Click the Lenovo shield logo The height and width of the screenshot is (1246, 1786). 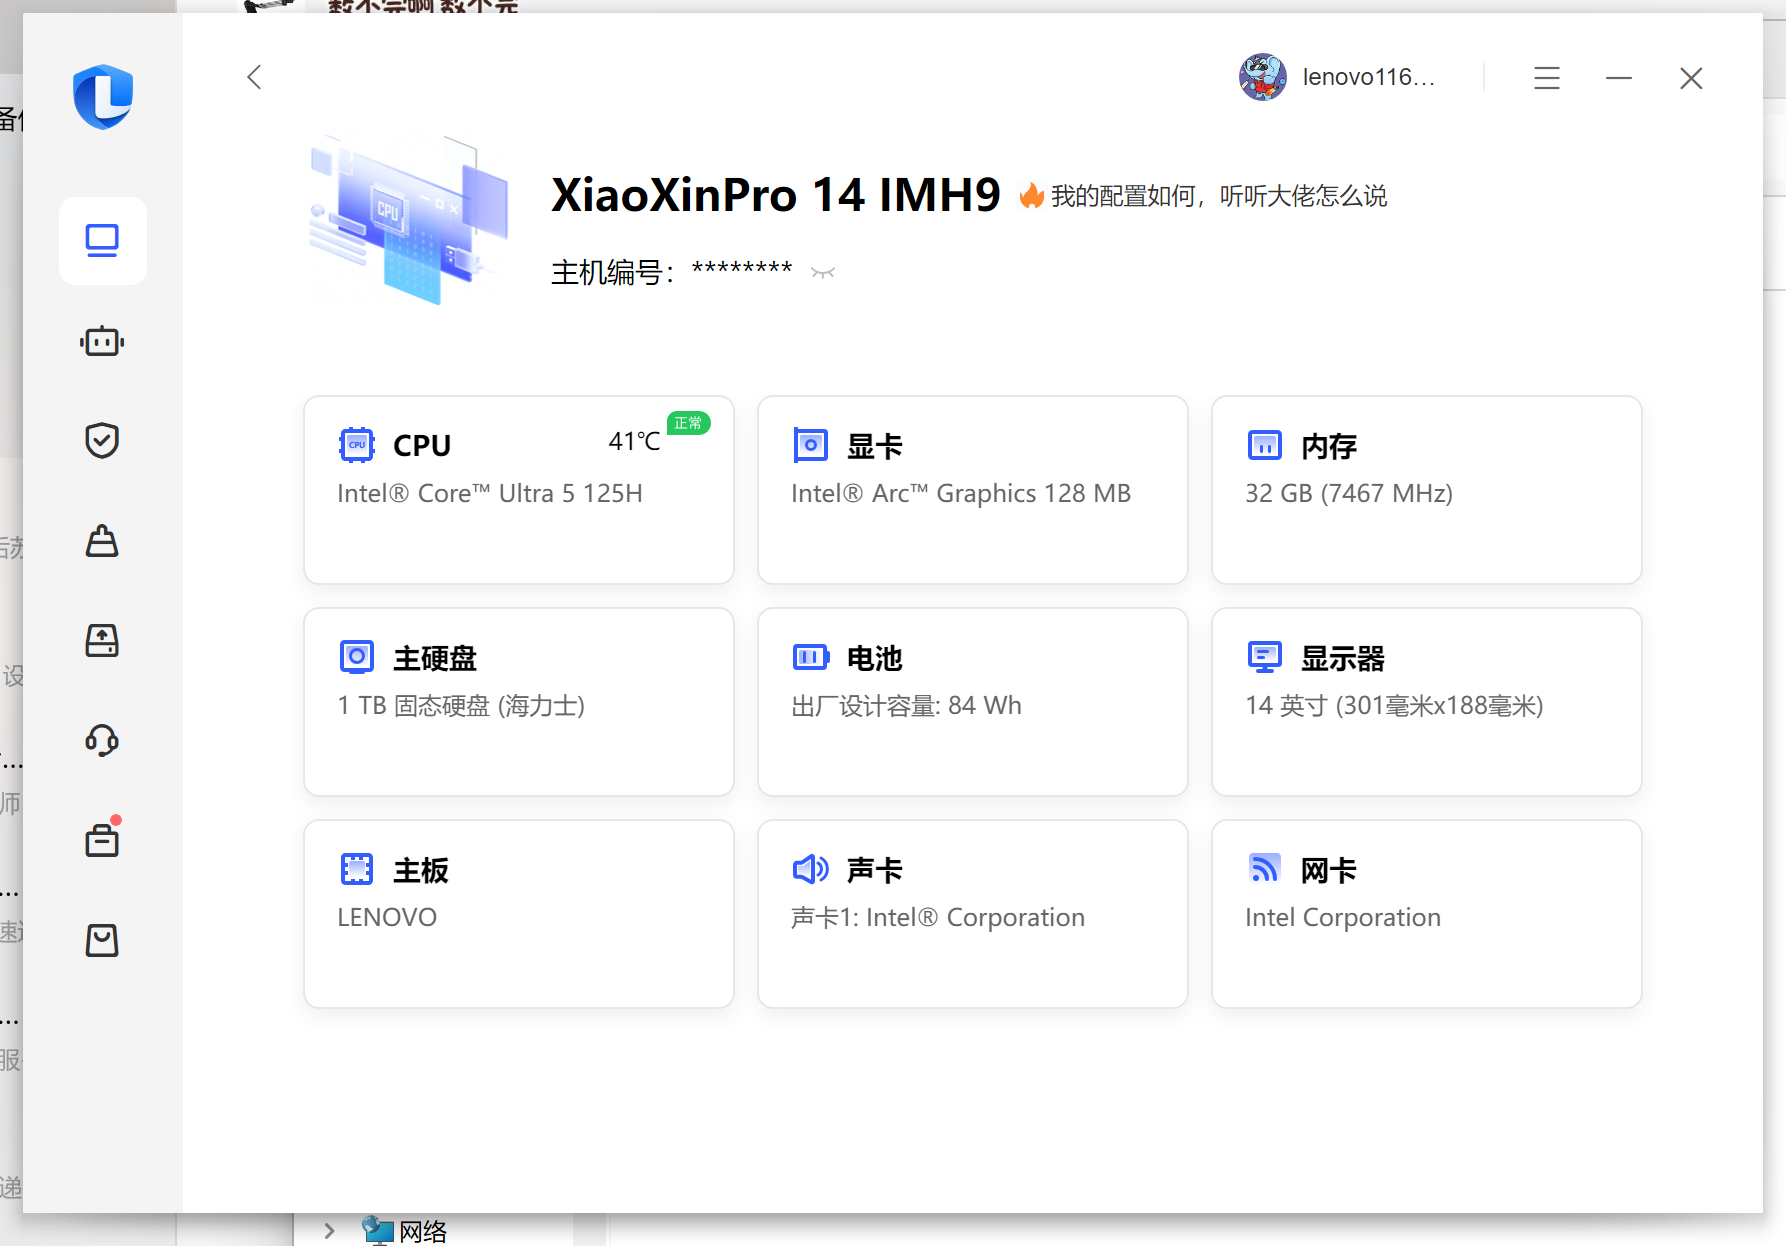(103, 97)
